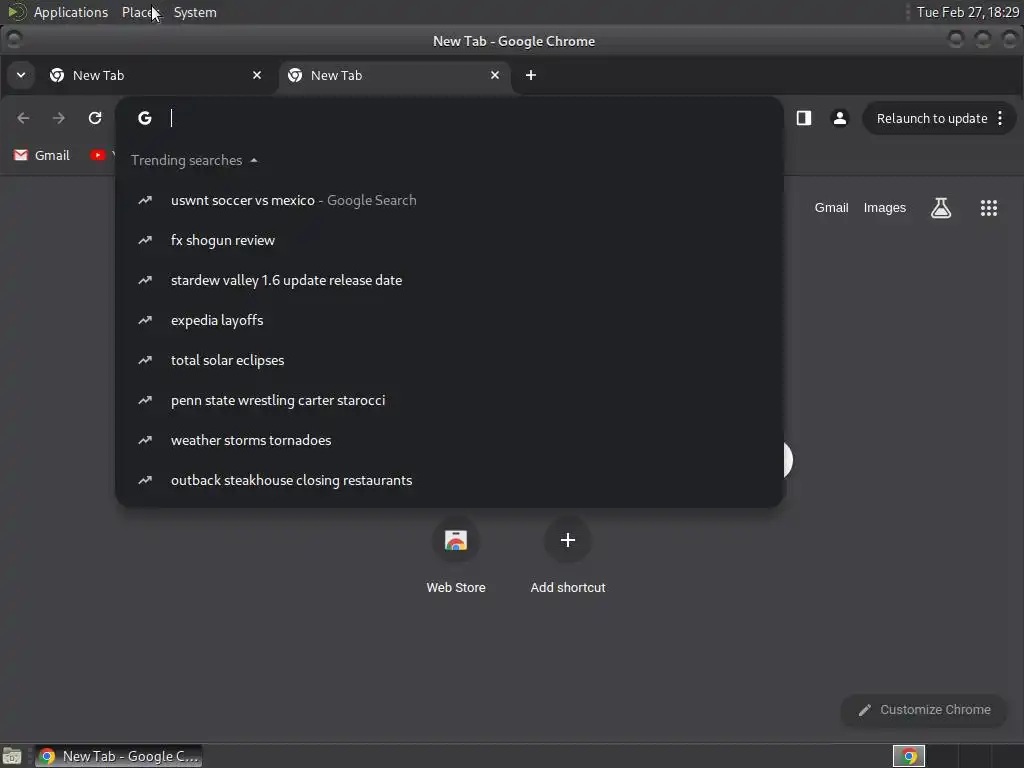
Task: Select suggestion penn state wrestling carter starocci
Action: (449, 400)
